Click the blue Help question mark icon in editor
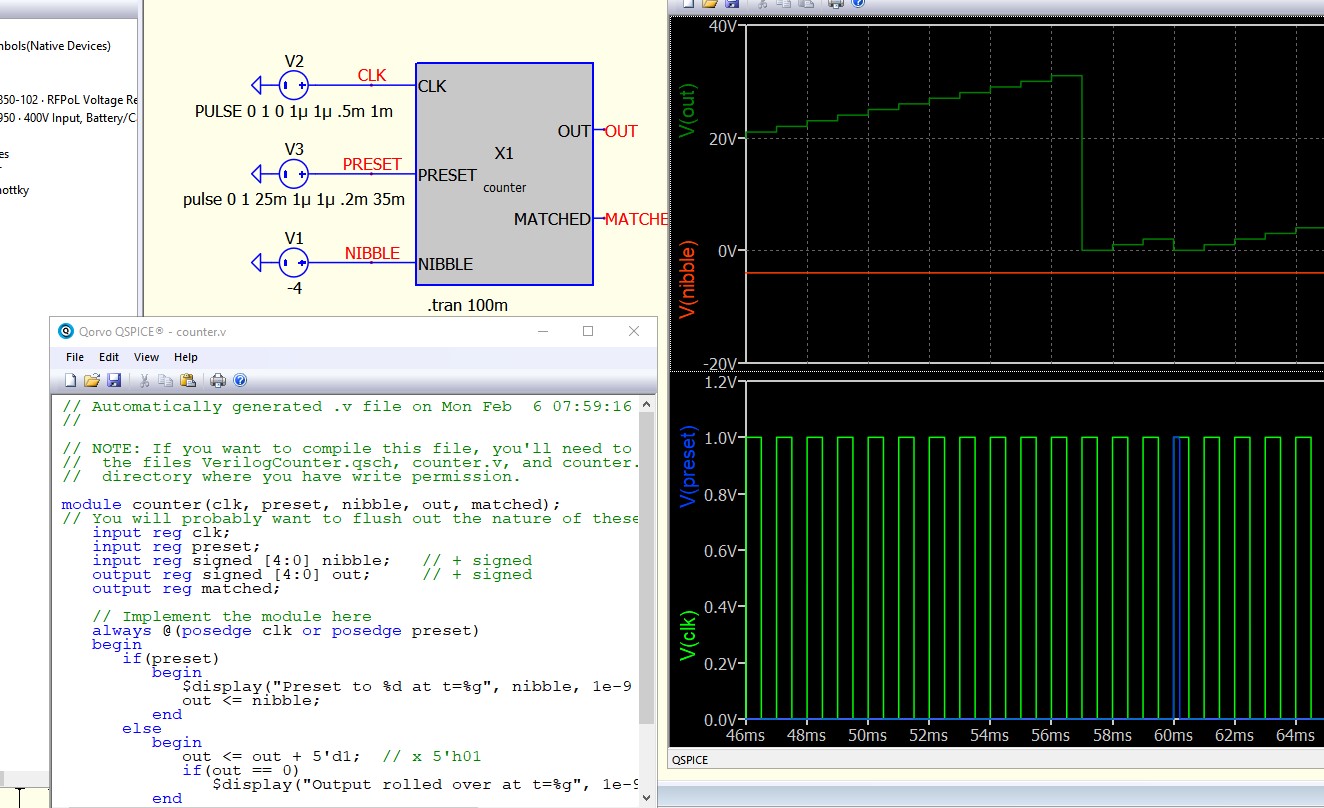 [x=240, y=380]
